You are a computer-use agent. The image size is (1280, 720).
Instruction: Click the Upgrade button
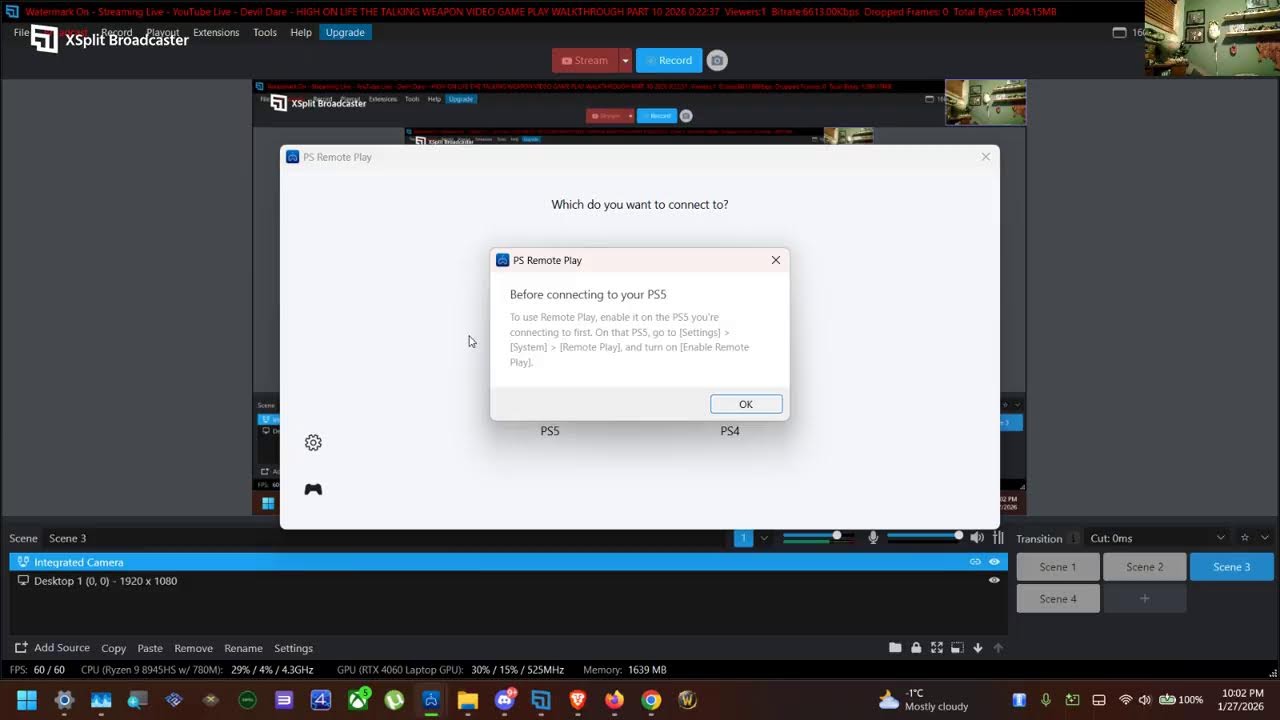(x=345, y=32)
